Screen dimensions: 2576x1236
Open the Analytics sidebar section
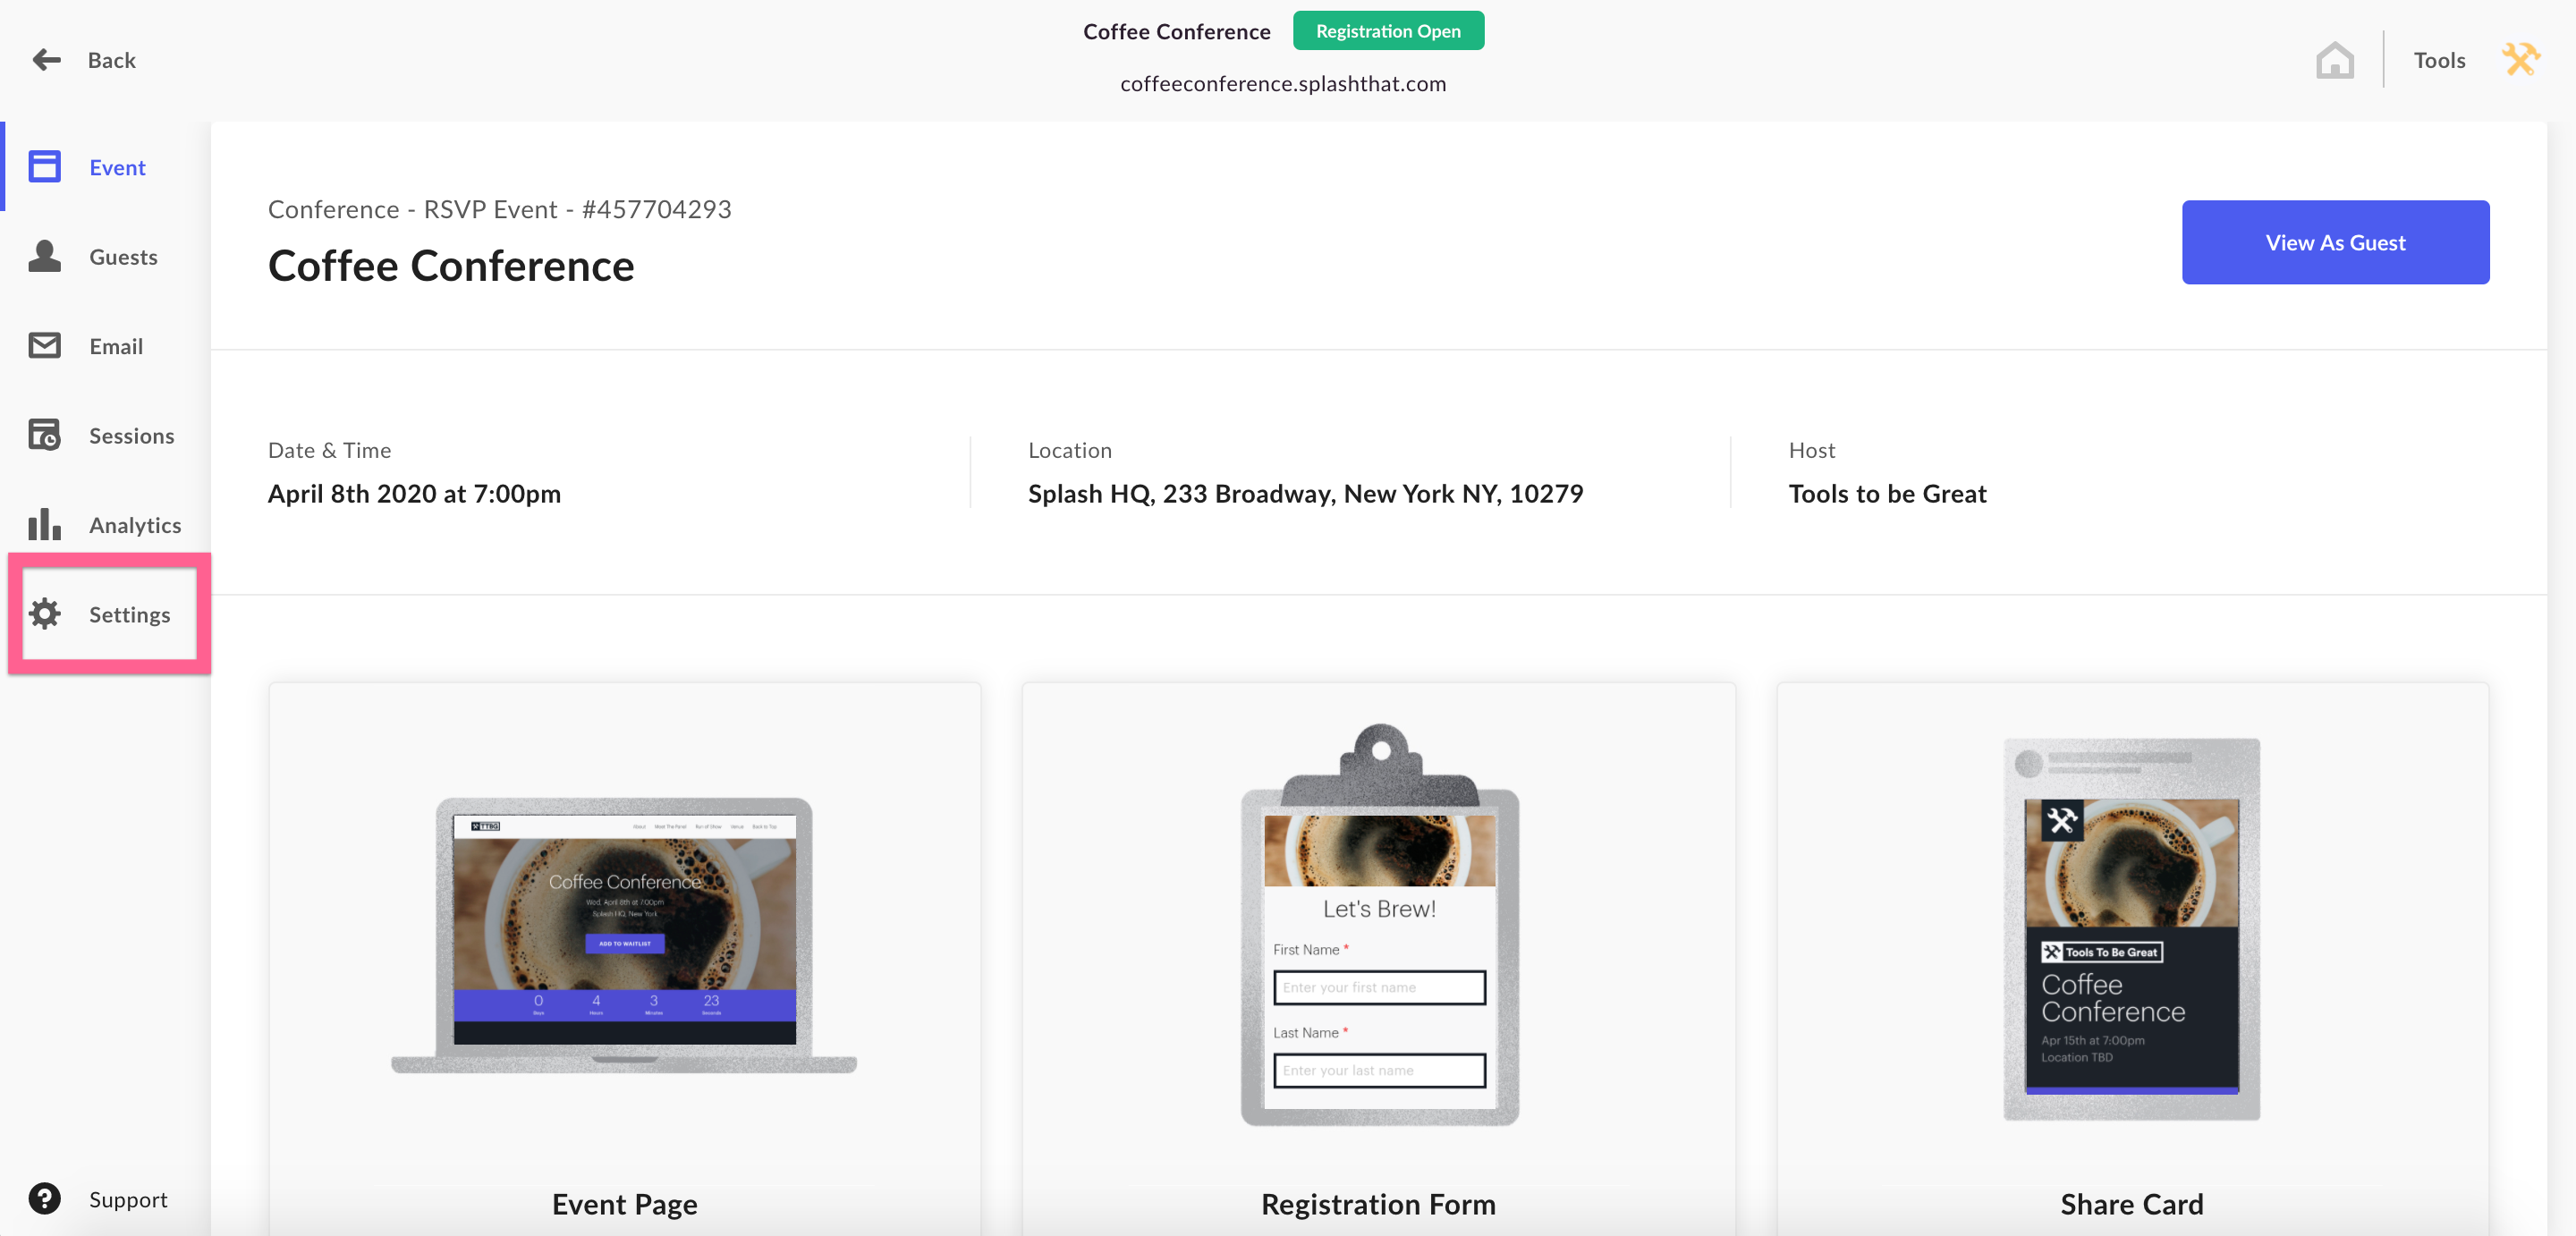(x=135, y=525)
